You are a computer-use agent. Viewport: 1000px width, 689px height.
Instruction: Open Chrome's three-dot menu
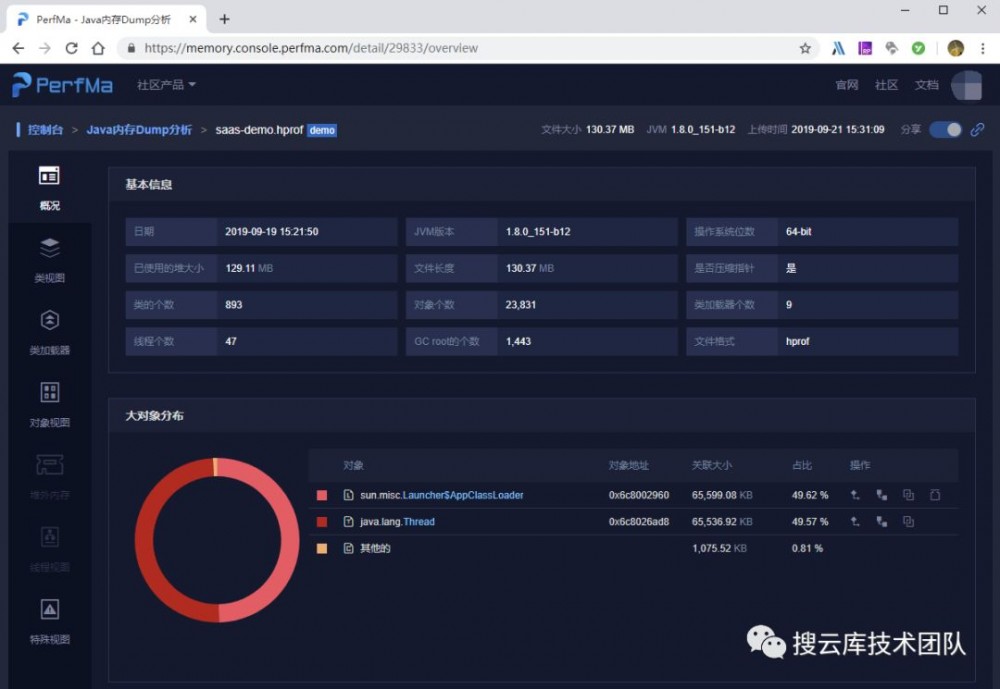984,47
